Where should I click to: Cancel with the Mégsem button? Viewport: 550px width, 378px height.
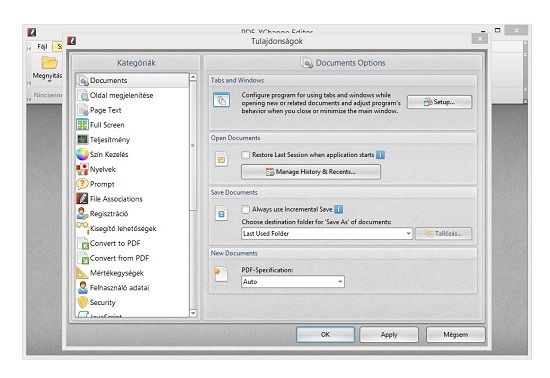tap(456, 335)
